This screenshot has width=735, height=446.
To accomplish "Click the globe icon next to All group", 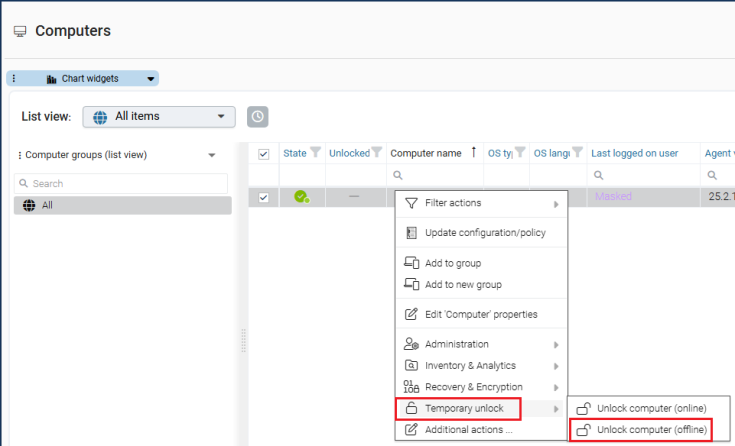I will [x=27, y=205].
